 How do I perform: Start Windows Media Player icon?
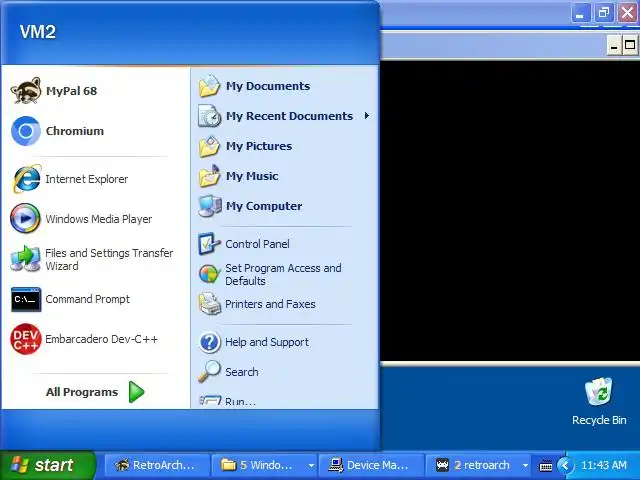[25, 218]
